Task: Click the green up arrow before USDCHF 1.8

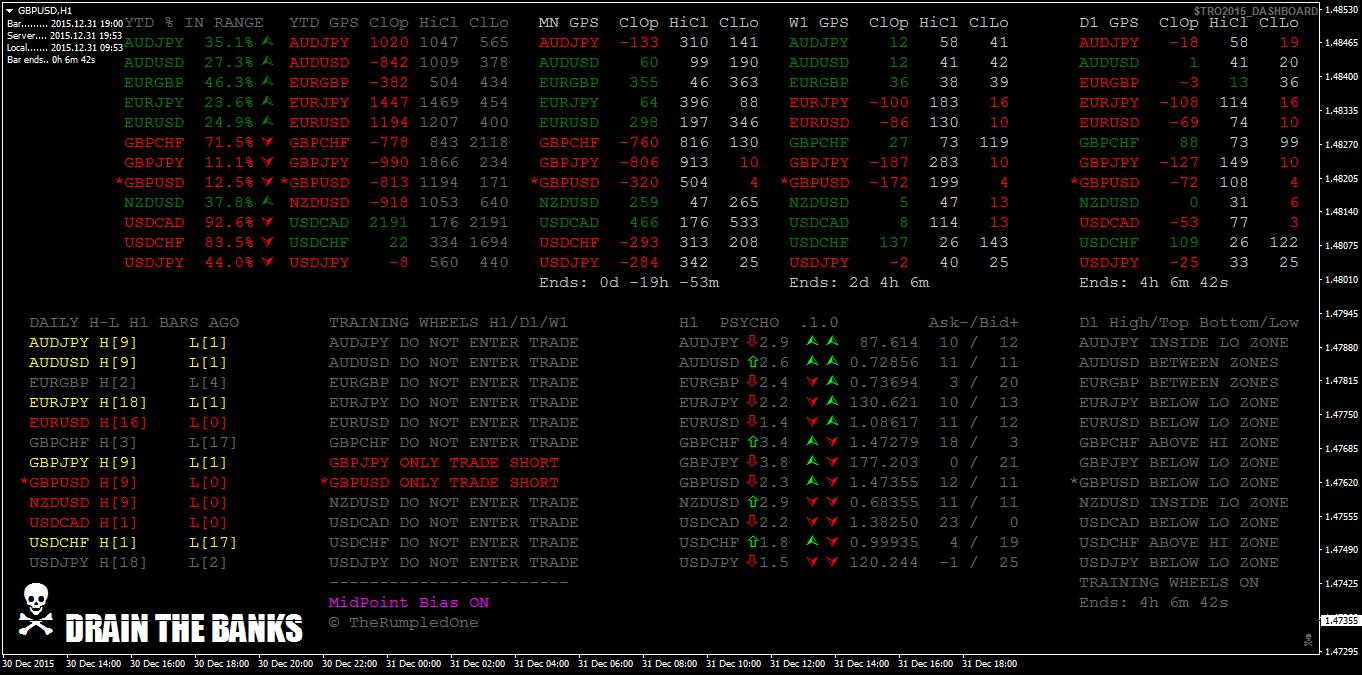Action: (752, 543)
